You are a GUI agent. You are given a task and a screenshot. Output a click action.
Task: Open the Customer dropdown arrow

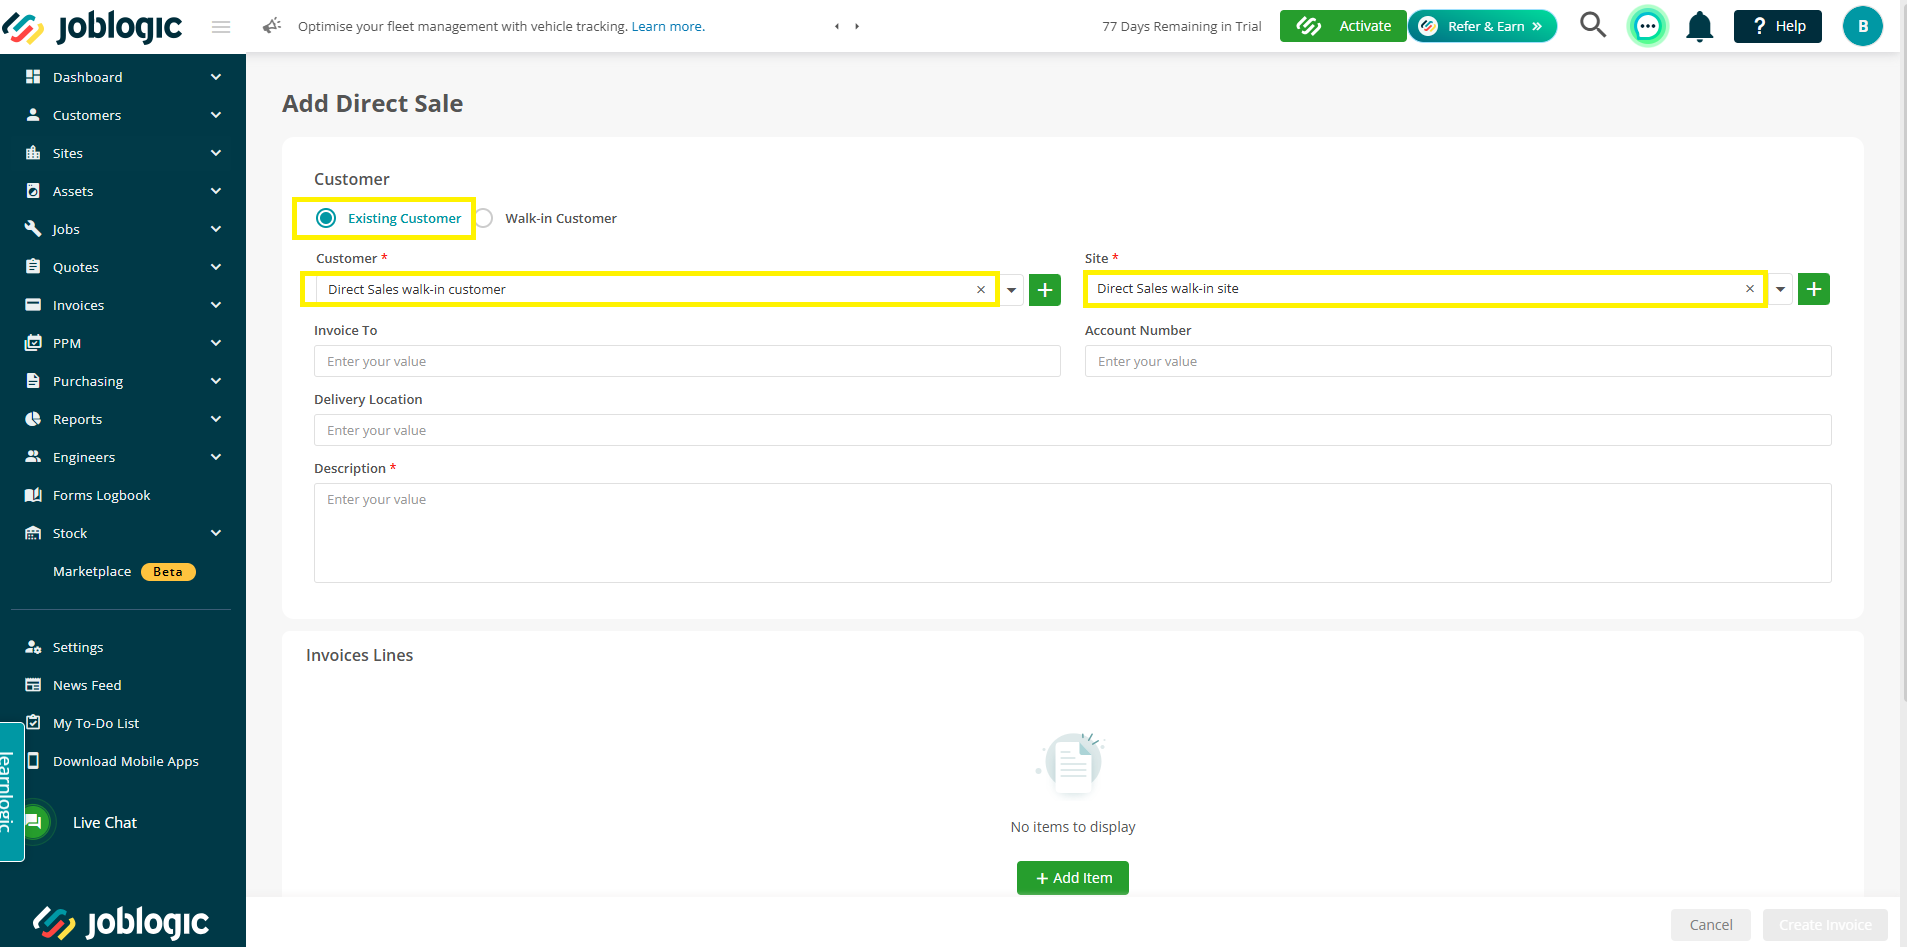tap(1012, 290)
